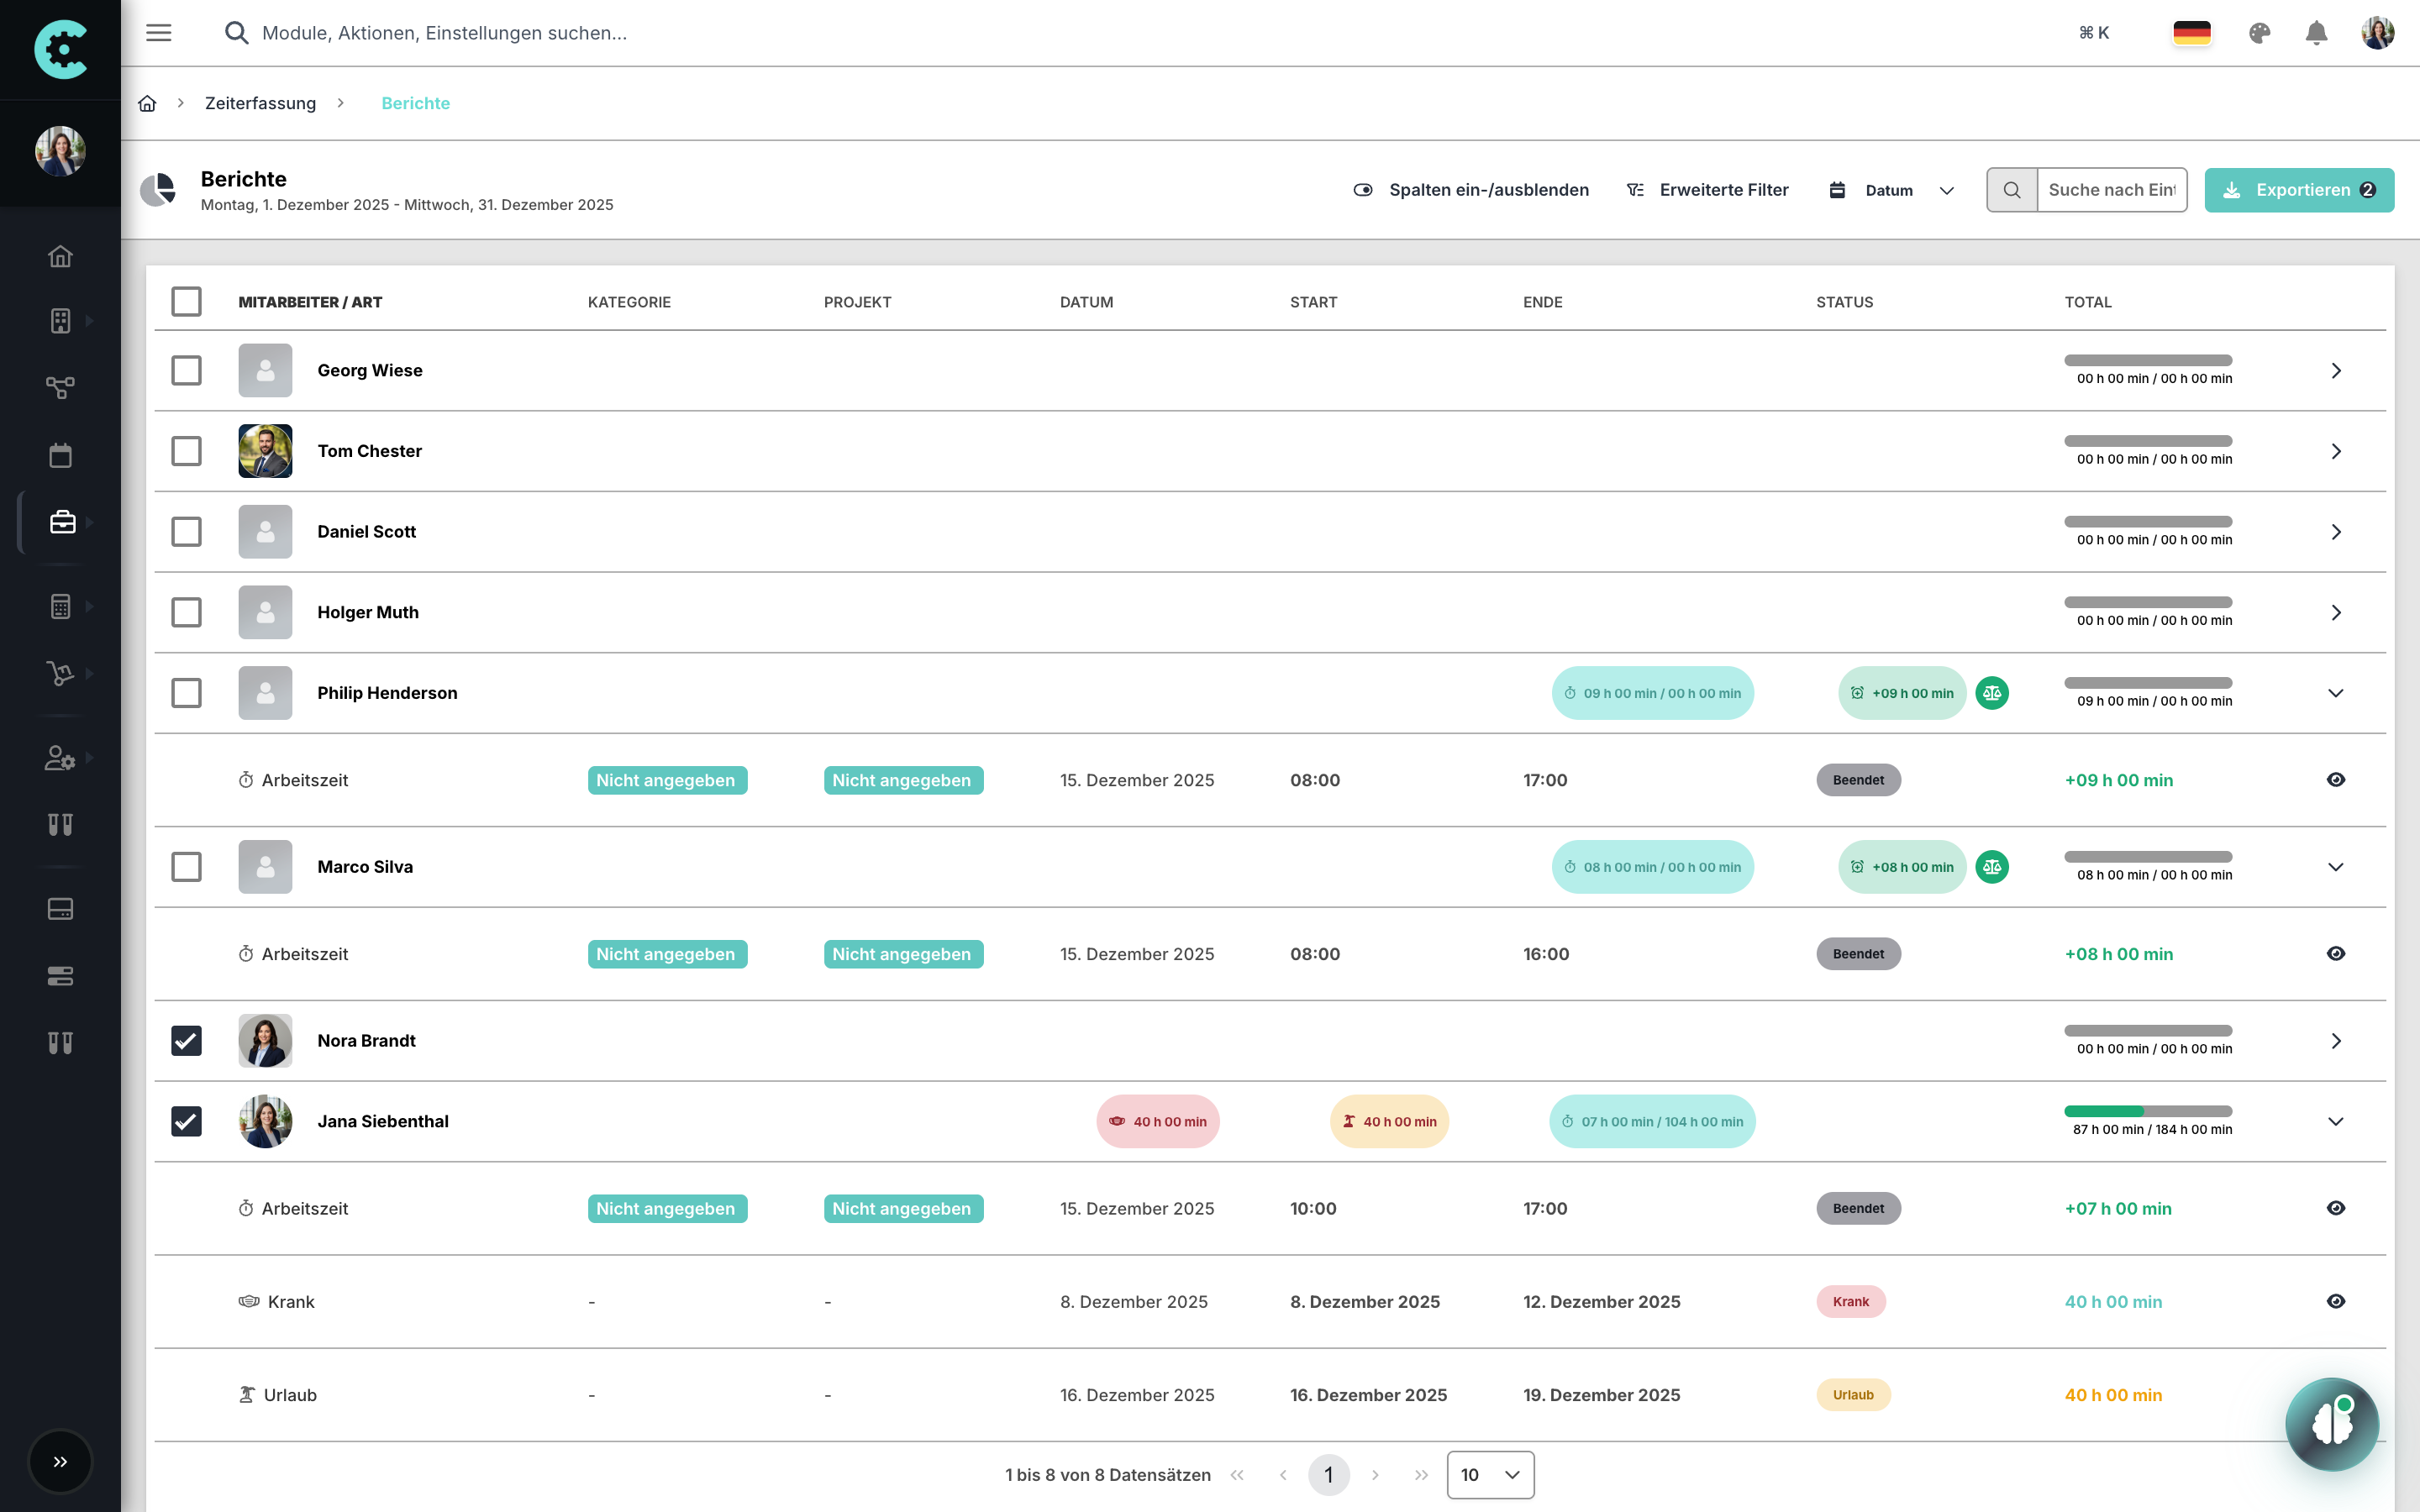Uncheck the Nora Brandt checkbox
Image resolution: width=2420 pixels, height=1512 pixels.
coord(186,1041)
